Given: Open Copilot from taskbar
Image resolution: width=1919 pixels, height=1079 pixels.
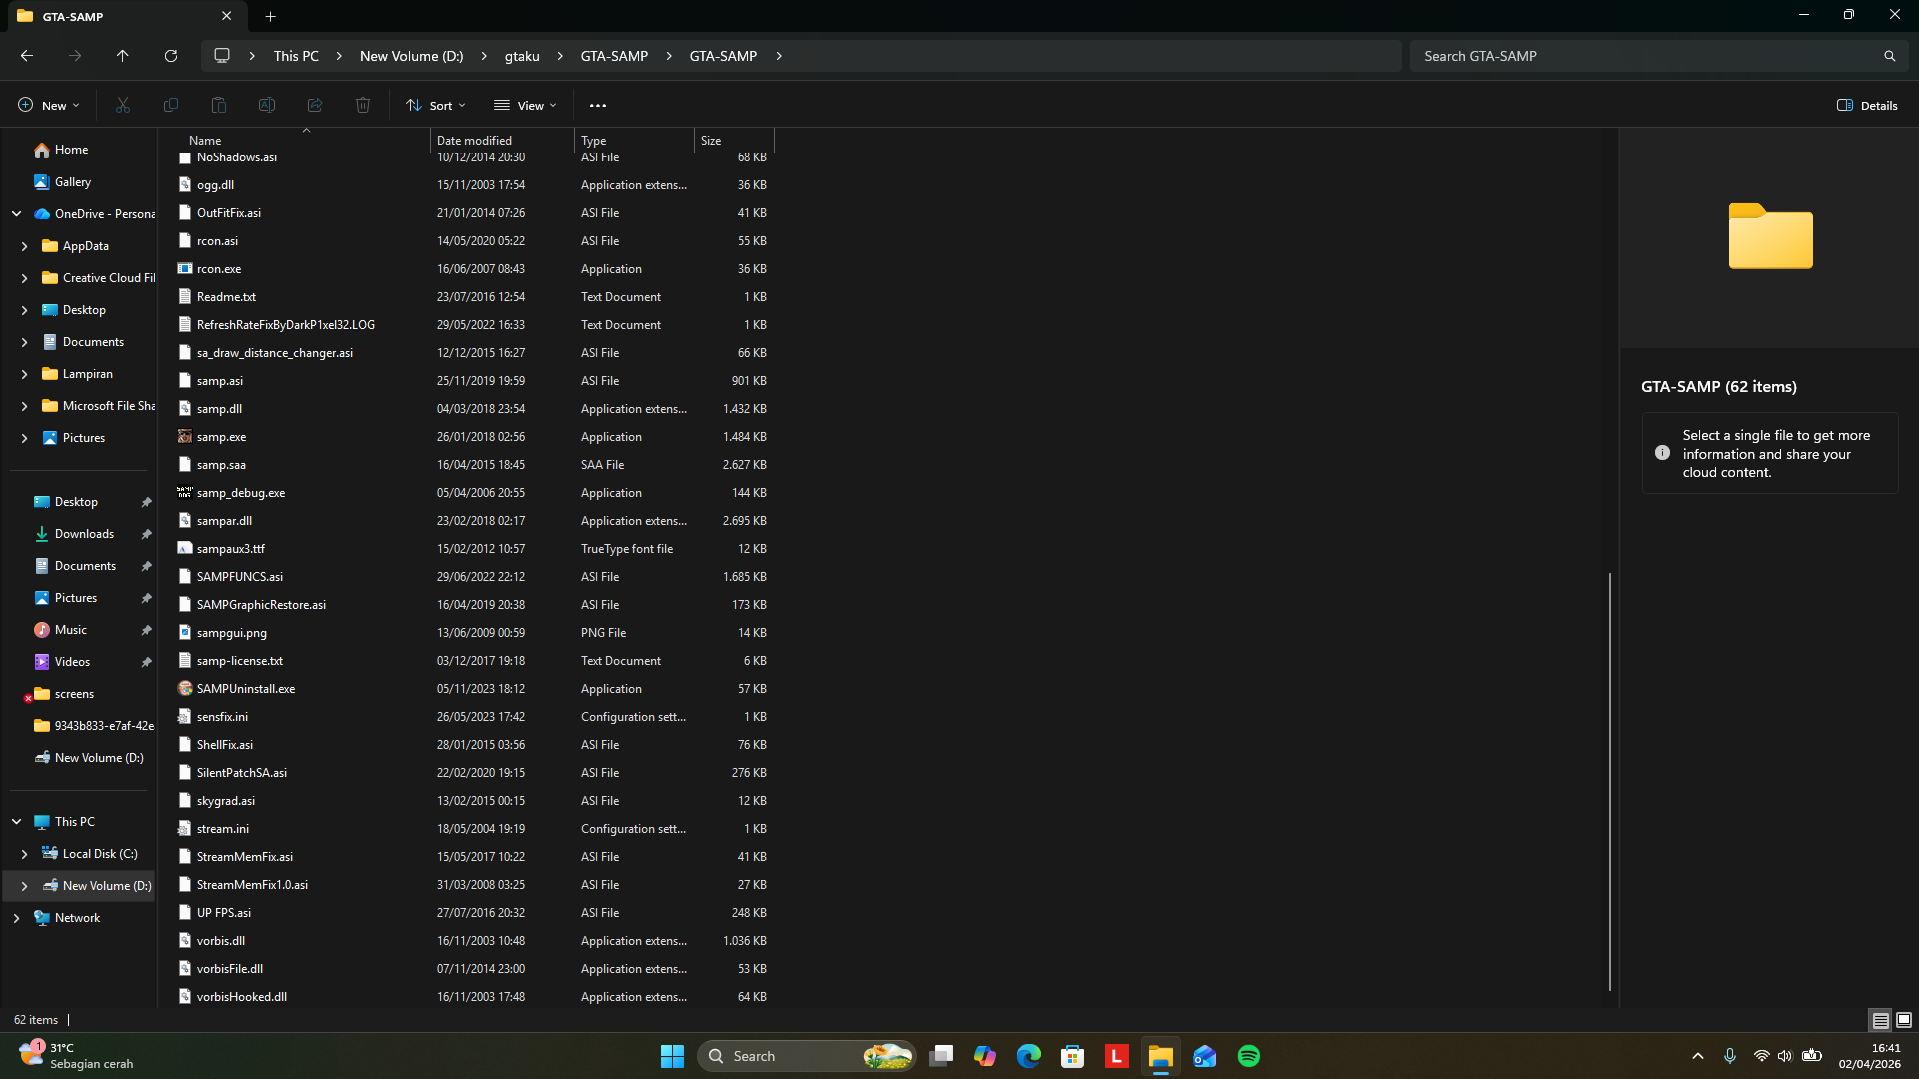Looking at the screenshot, I should (x=985, y=1056).
